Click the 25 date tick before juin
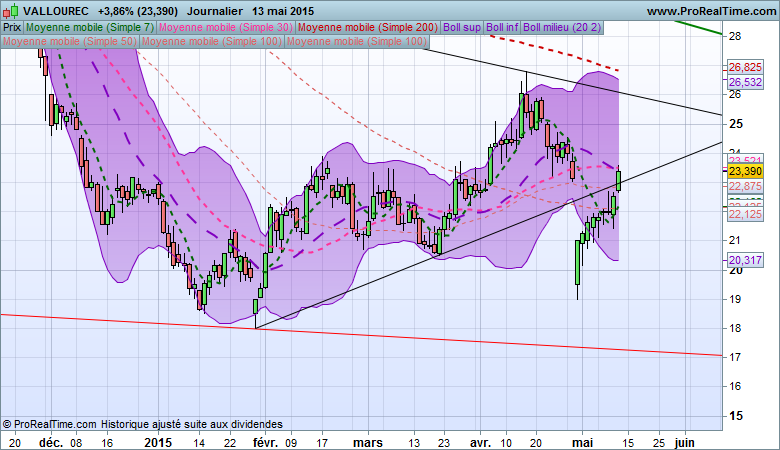This screenshot has width=780, height=450. point(659,443)
